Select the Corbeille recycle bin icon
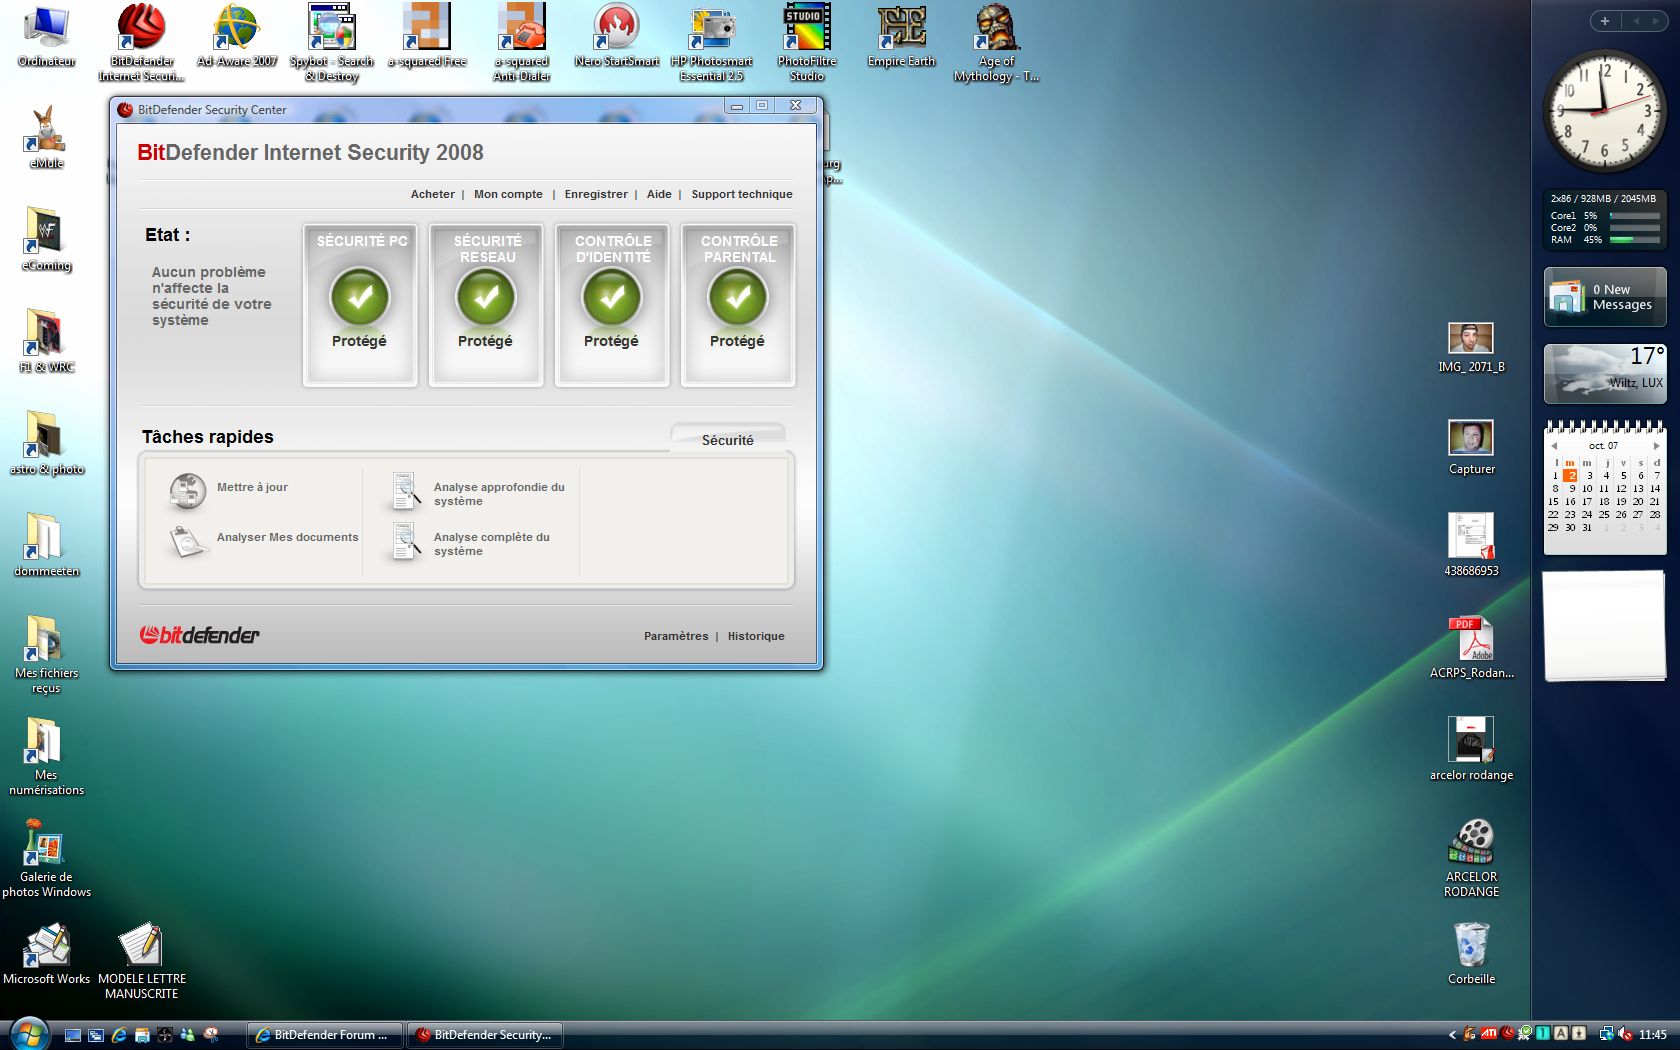1680x1050 pixels. tap(1472, 953)
